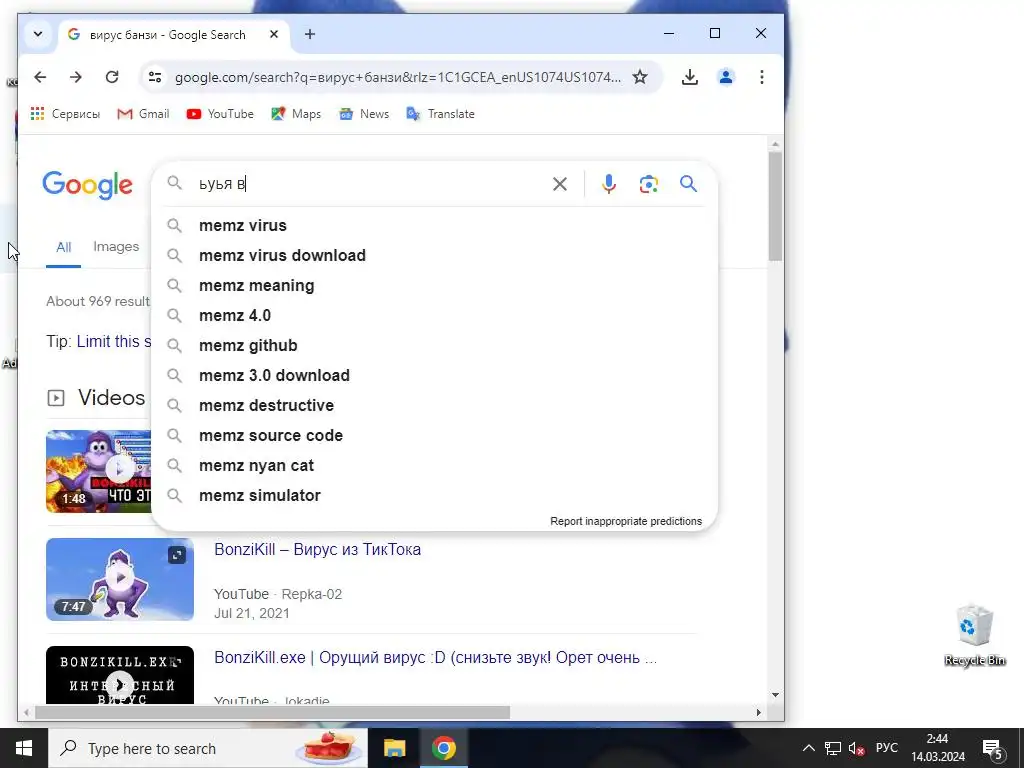
Task: Click into the Google search text field
Action: 369,184
